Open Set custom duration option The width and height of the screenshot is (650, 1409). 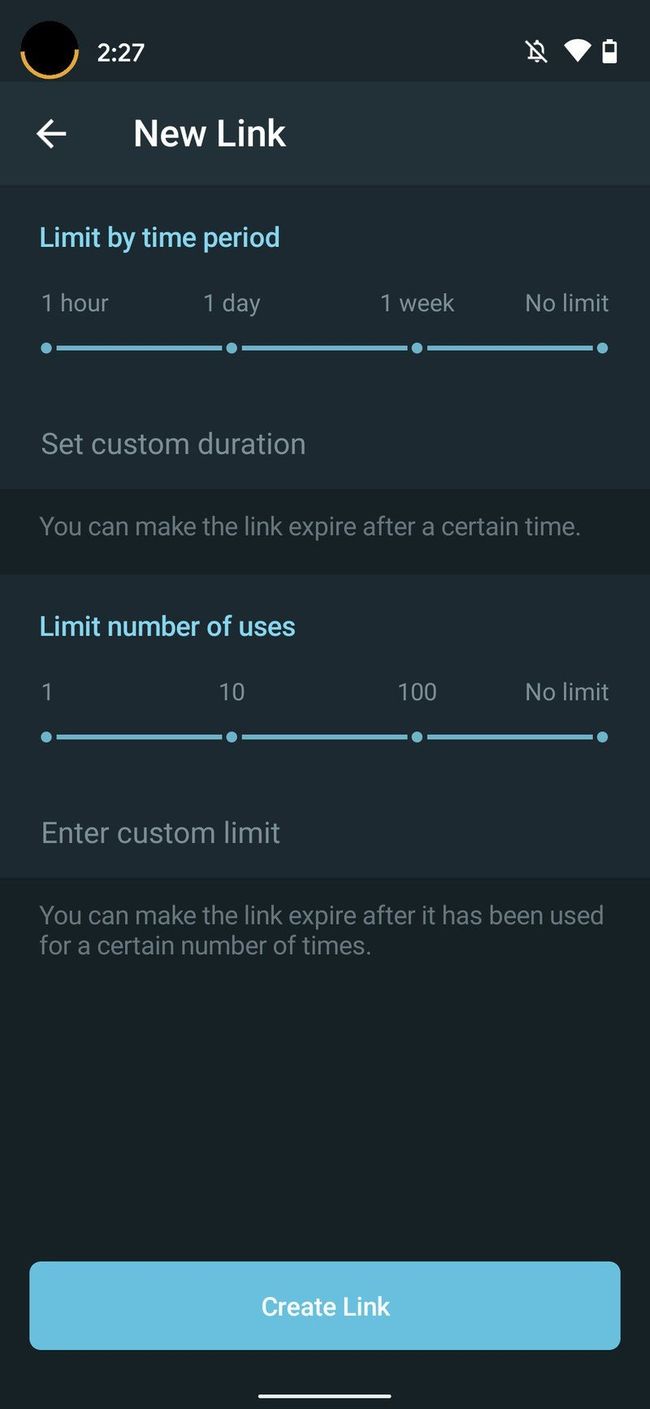(x=325, y=444)
